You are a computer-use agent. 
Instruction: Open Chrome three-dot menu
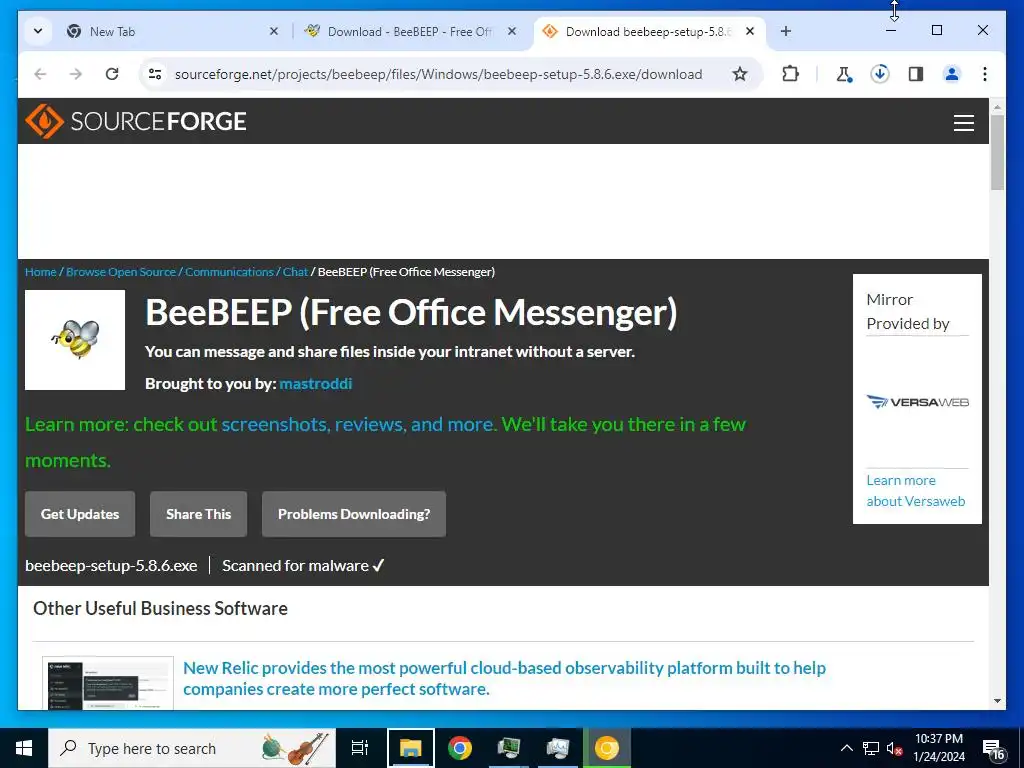(x=985, y=74)
